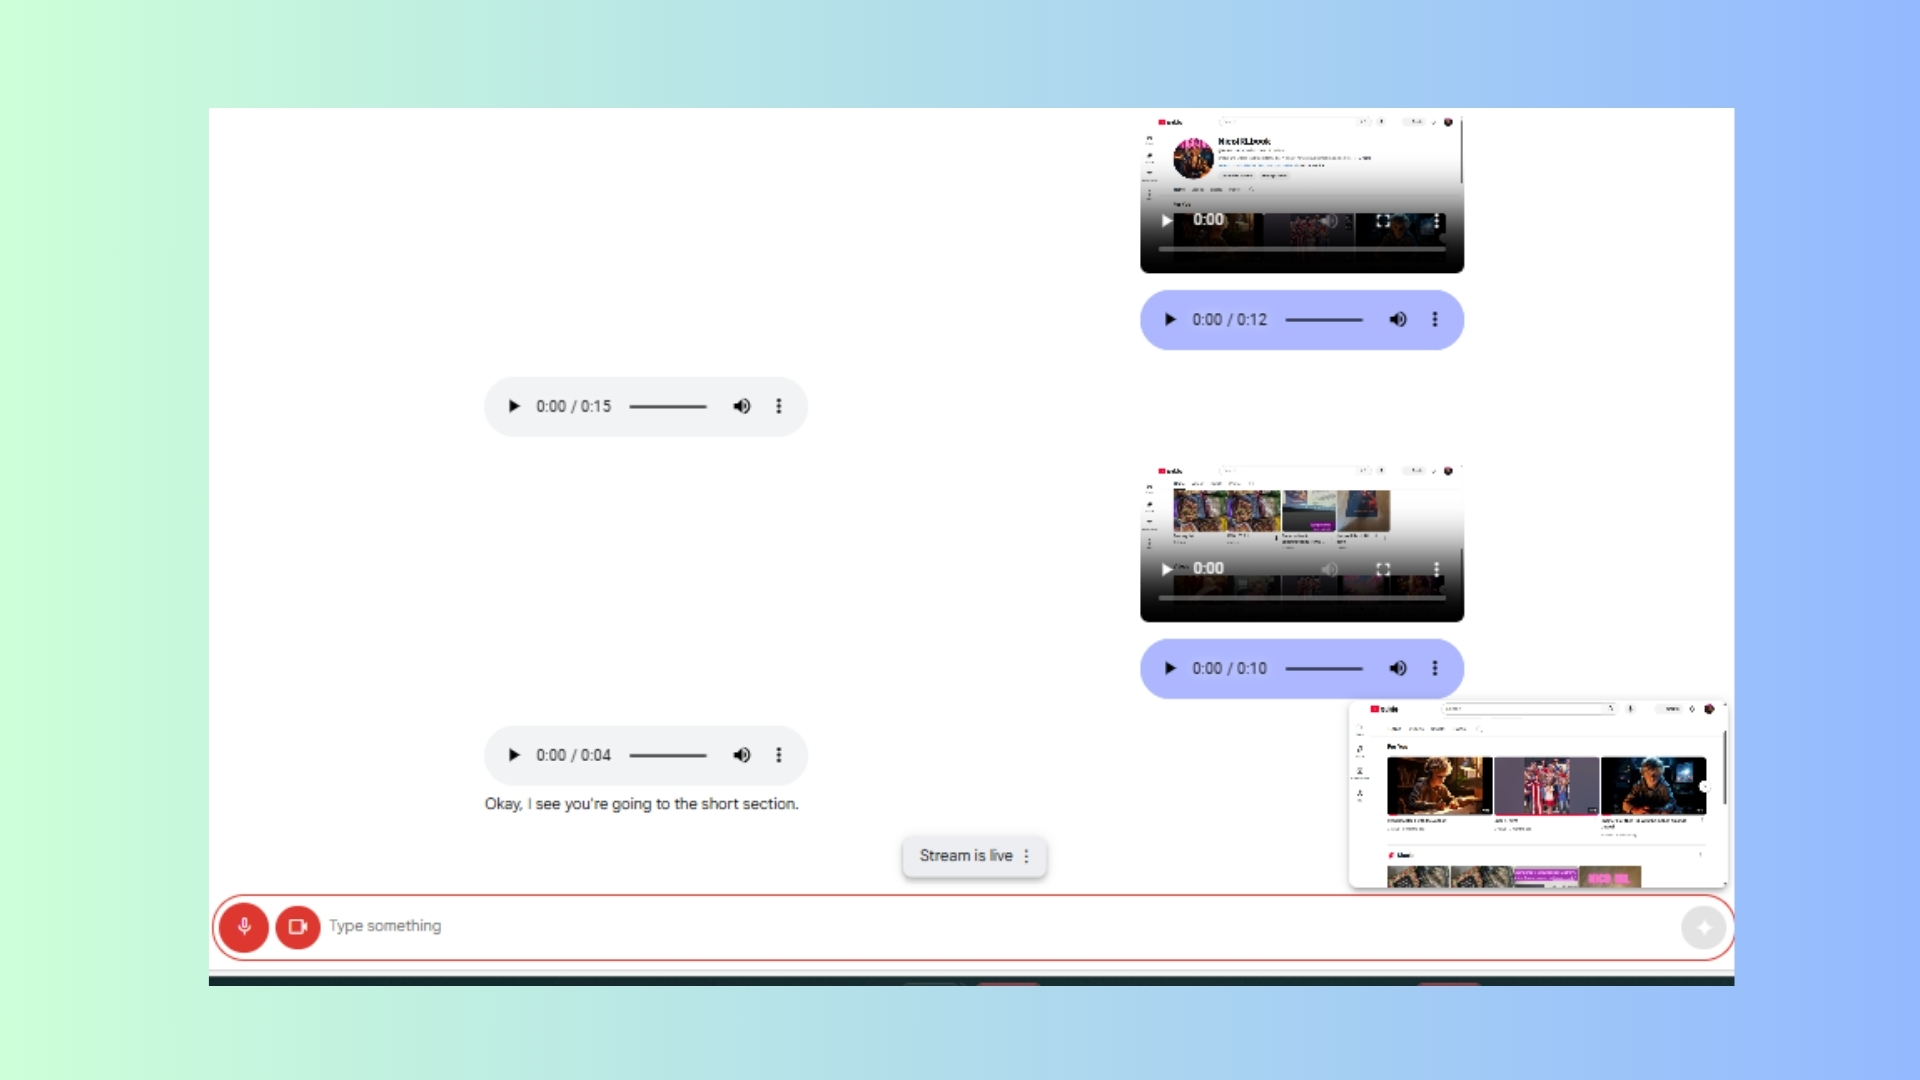Screen dimensions: 1920x1080
Task: Open three-dot menu on 0:12 audio
Action: tap(1435, 320)
